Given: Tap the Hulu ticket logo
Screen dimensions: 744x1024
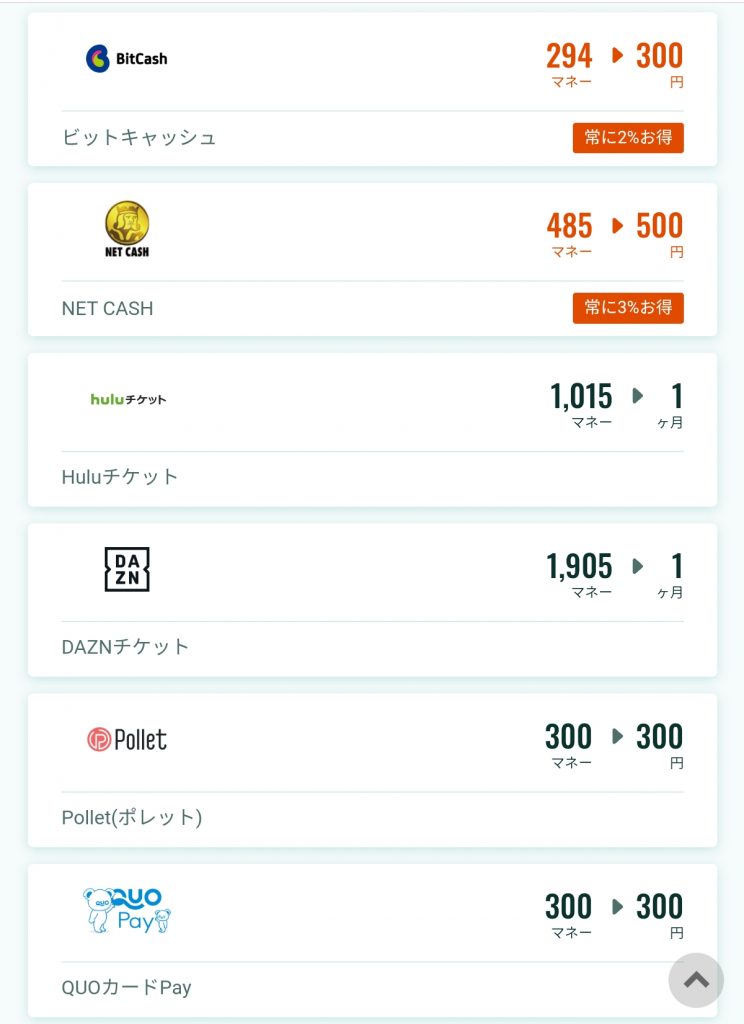Looking at the screenshot, I should pyautogui.click(x=128, y=399).
